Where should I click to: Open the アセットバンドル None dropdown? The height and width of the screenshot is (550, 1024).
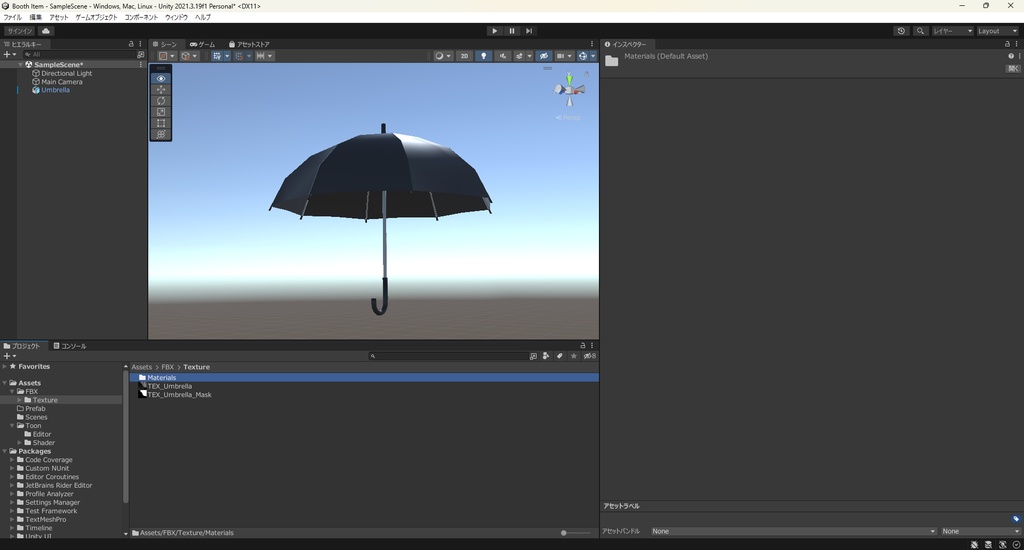point(793,531)
